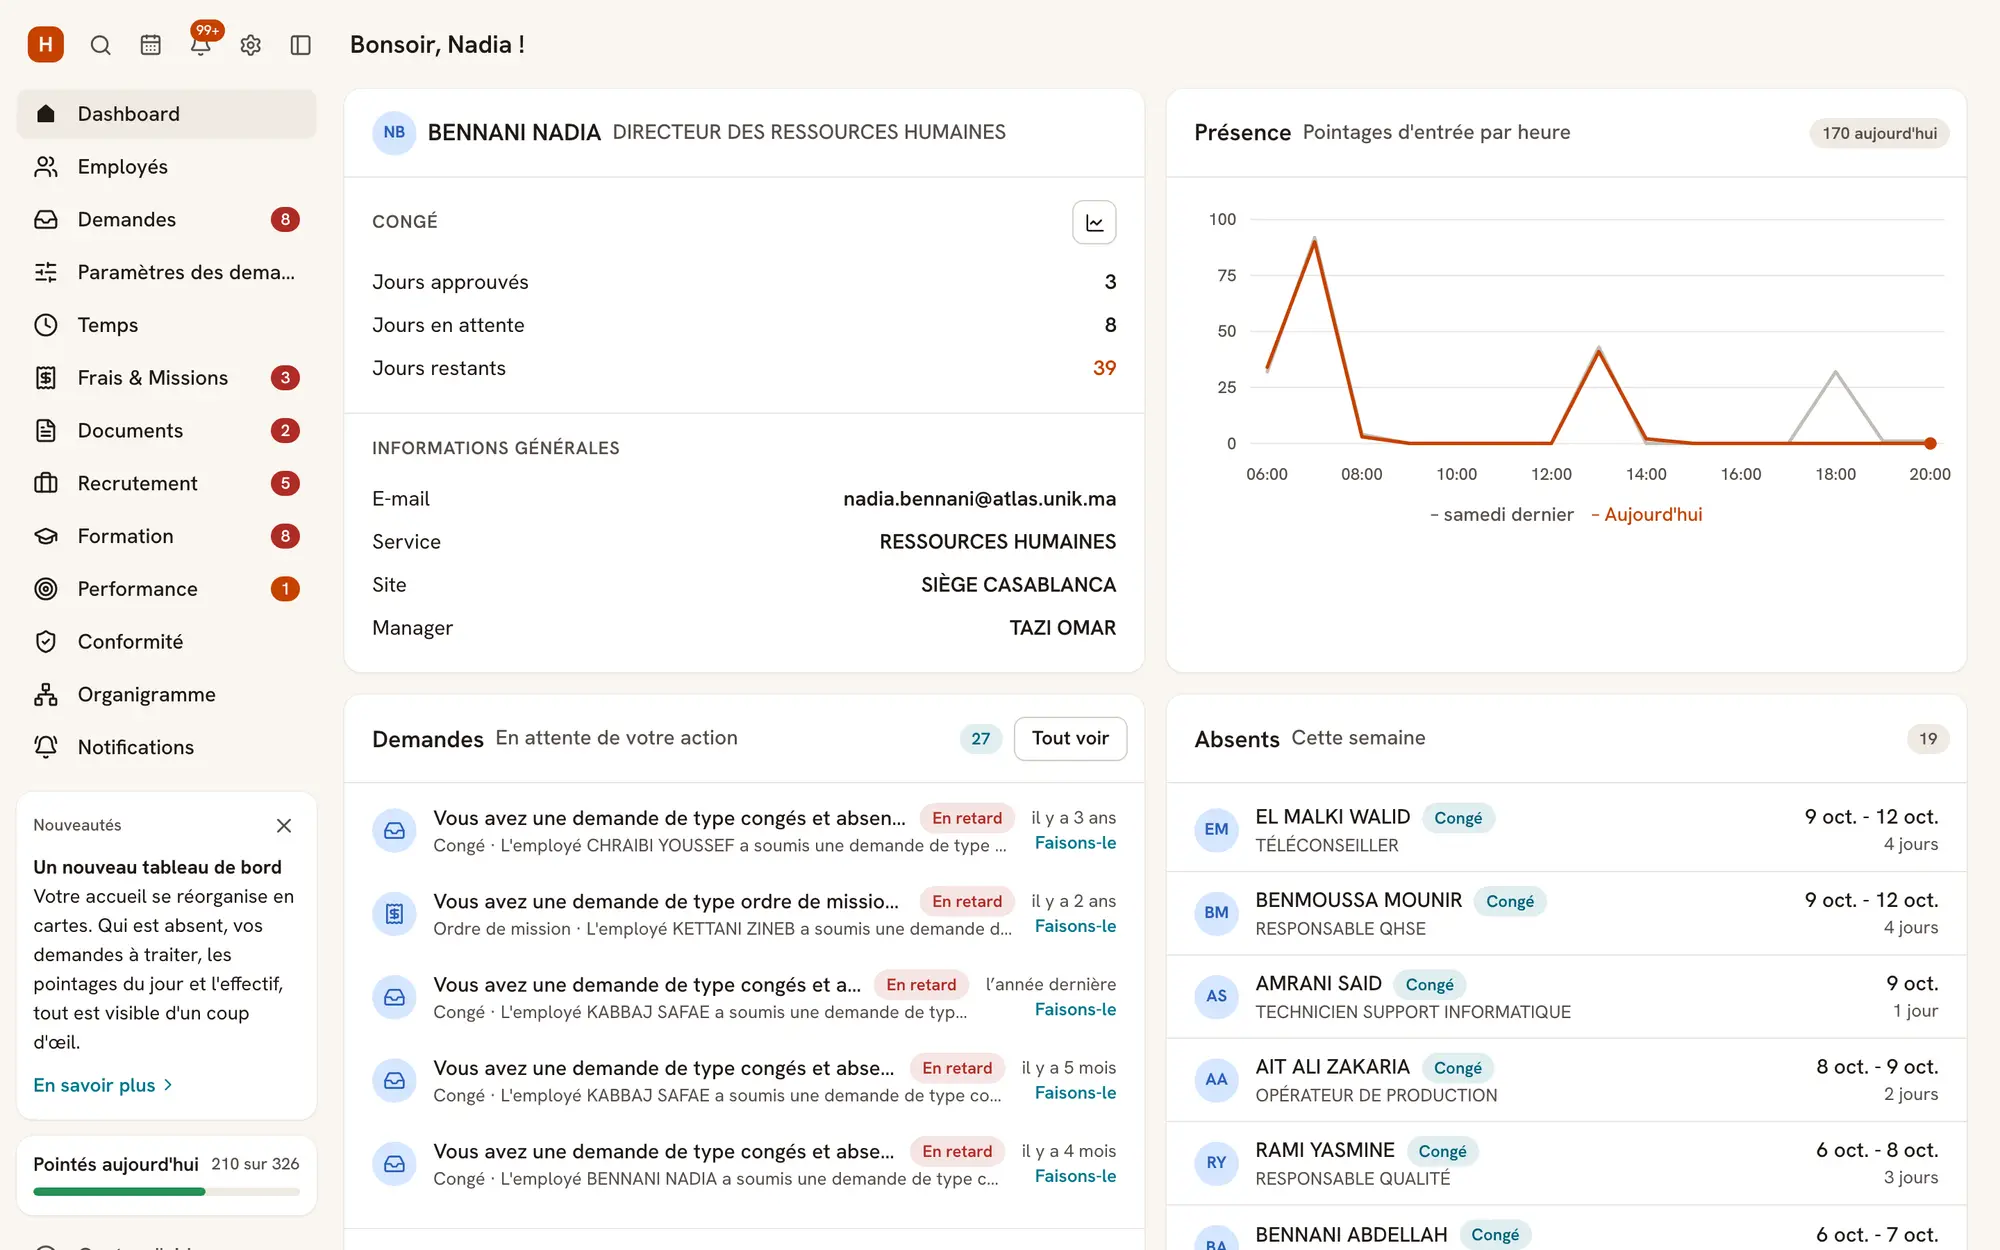
Task: Toggle sidebar panel icon
Action: (301, 45)
